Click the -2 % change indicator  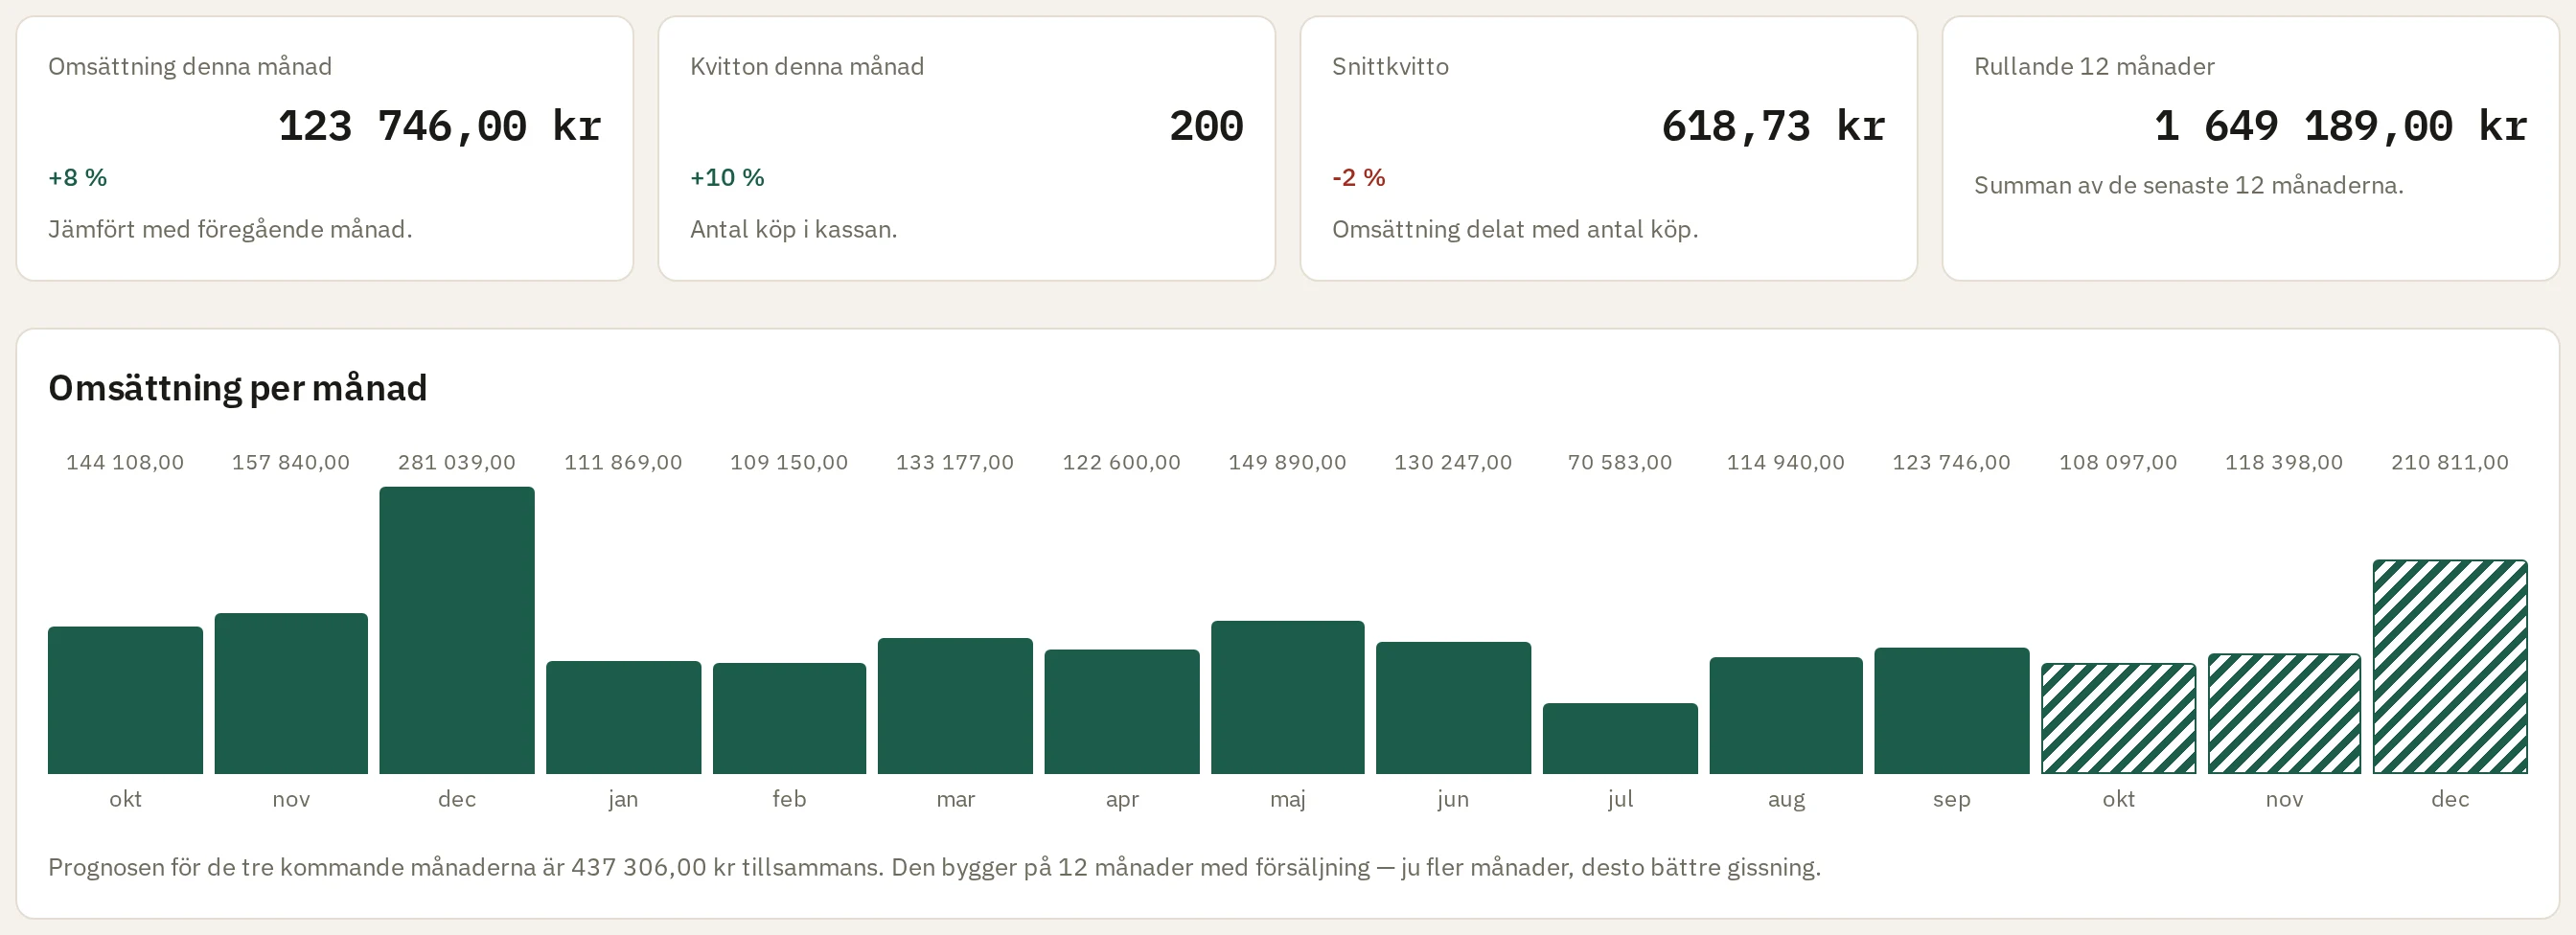coord(1359,178)
